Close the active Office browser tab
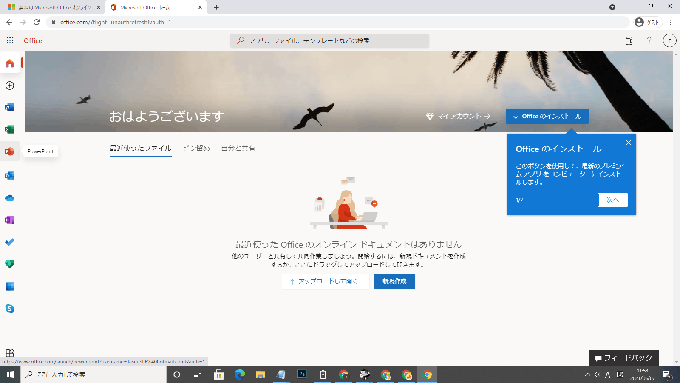 pos(200,7)
